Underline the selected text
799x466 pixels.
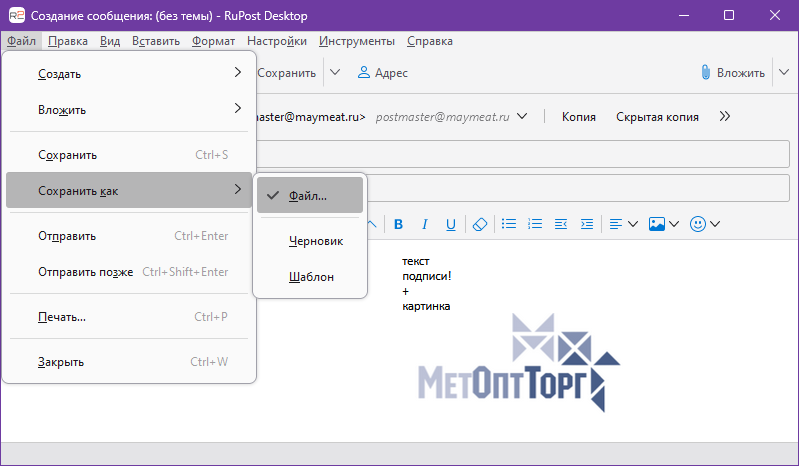pos(450,224)
